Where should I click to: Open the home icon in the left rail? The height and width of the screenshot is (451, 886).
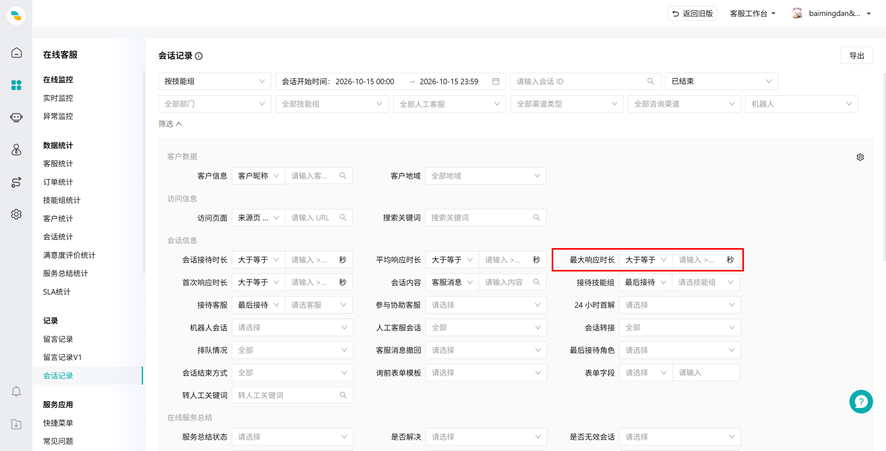(16, 53)
